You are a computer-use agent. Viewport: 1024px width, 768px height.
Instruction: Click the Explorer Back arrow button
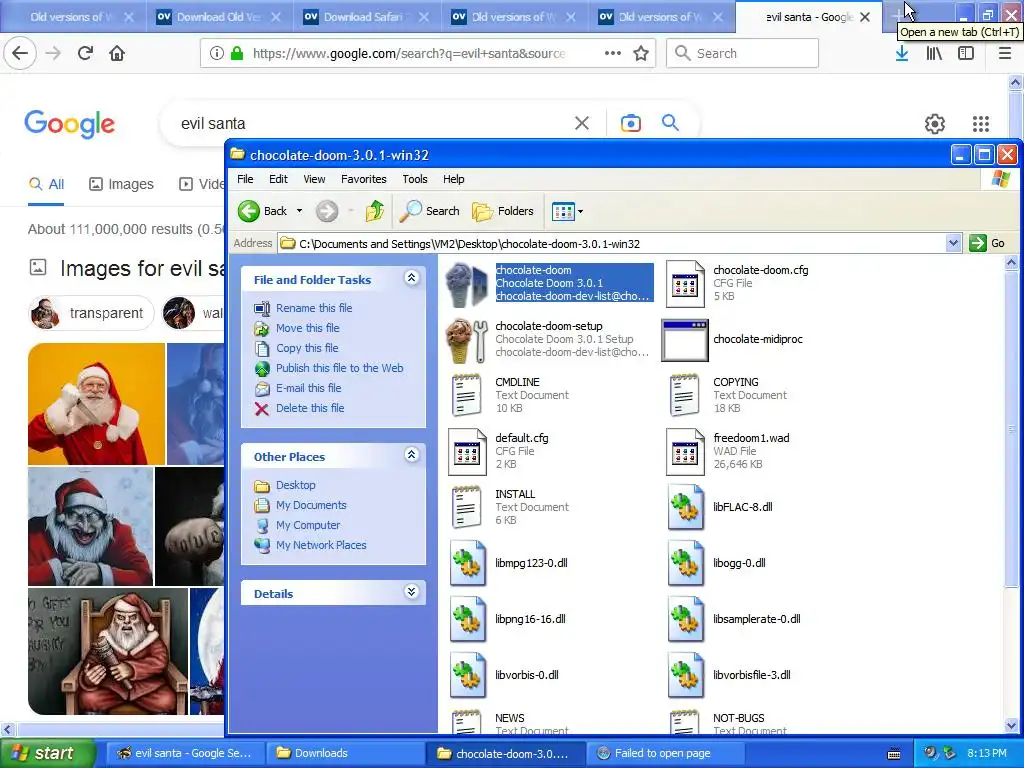(249, 211)
